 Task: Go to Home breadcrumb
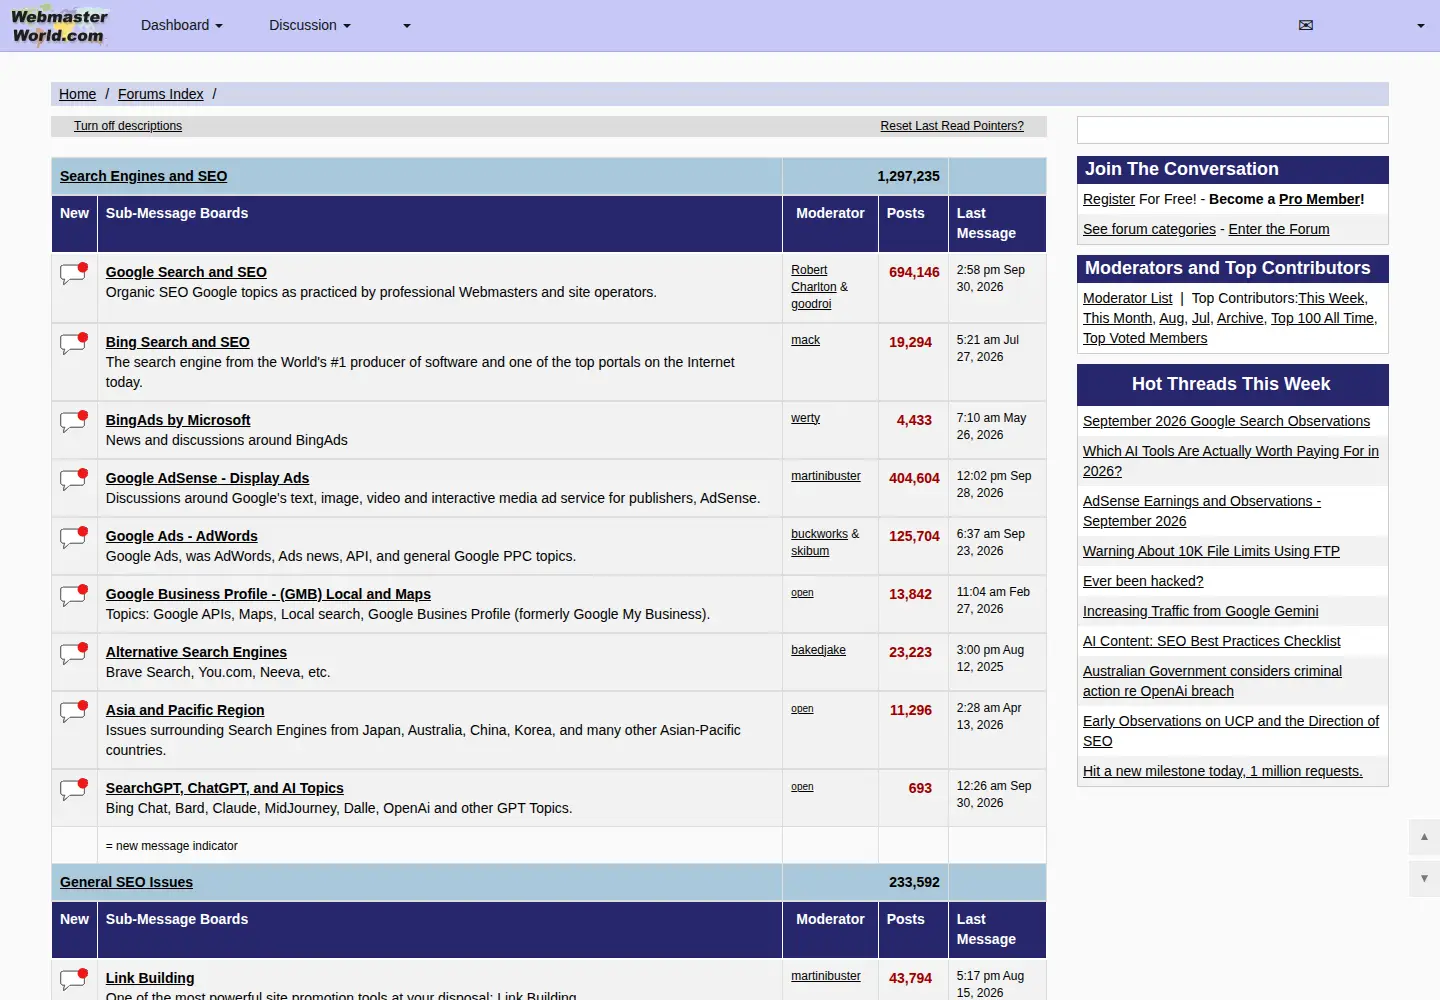click(77, 94)
